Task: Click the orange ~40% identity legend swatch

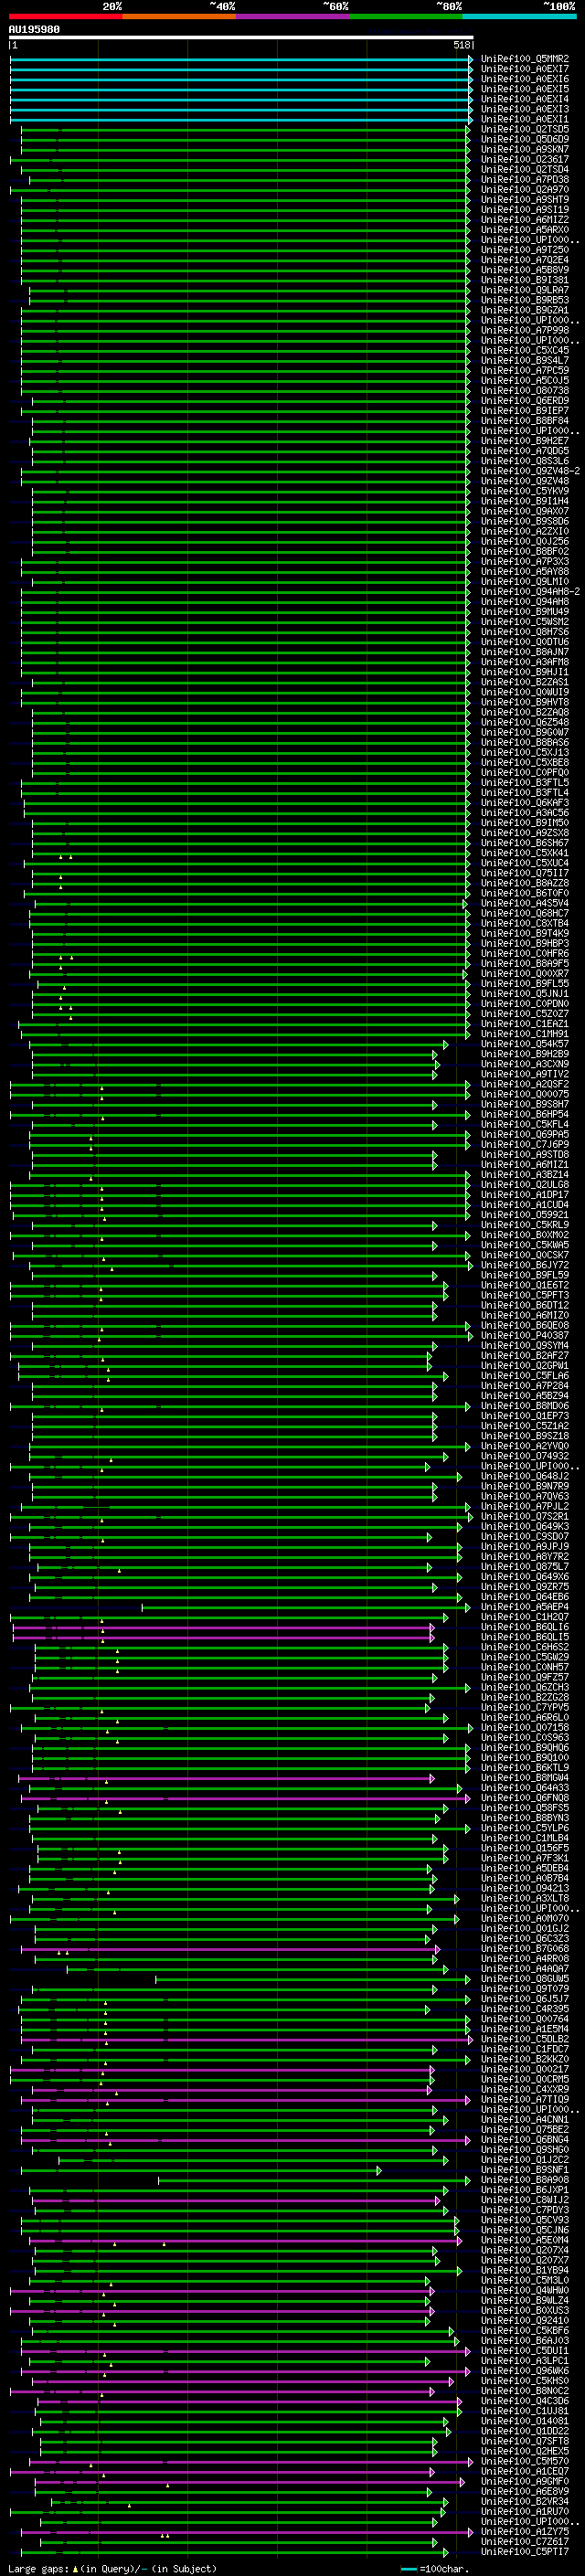Action: pyautogui.click(x=179, y=16)
